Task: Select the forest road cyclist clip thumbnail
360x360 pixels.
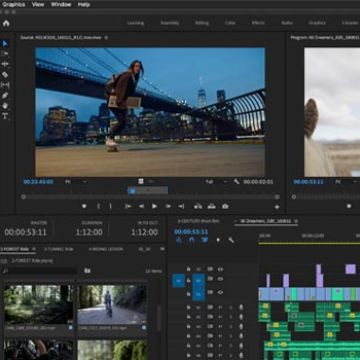Action: pyautogui.click(x=112, y=305)
